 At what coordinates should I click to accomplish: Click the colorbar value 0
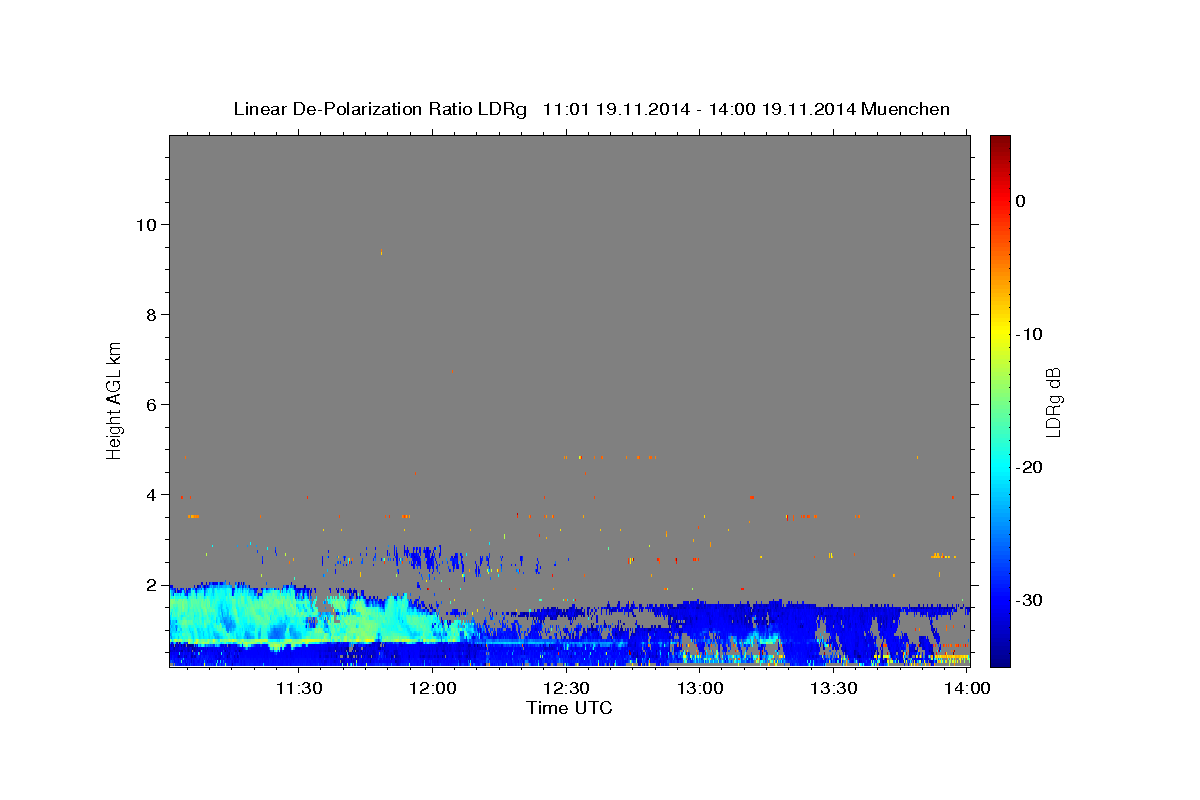coord(1021,201)
